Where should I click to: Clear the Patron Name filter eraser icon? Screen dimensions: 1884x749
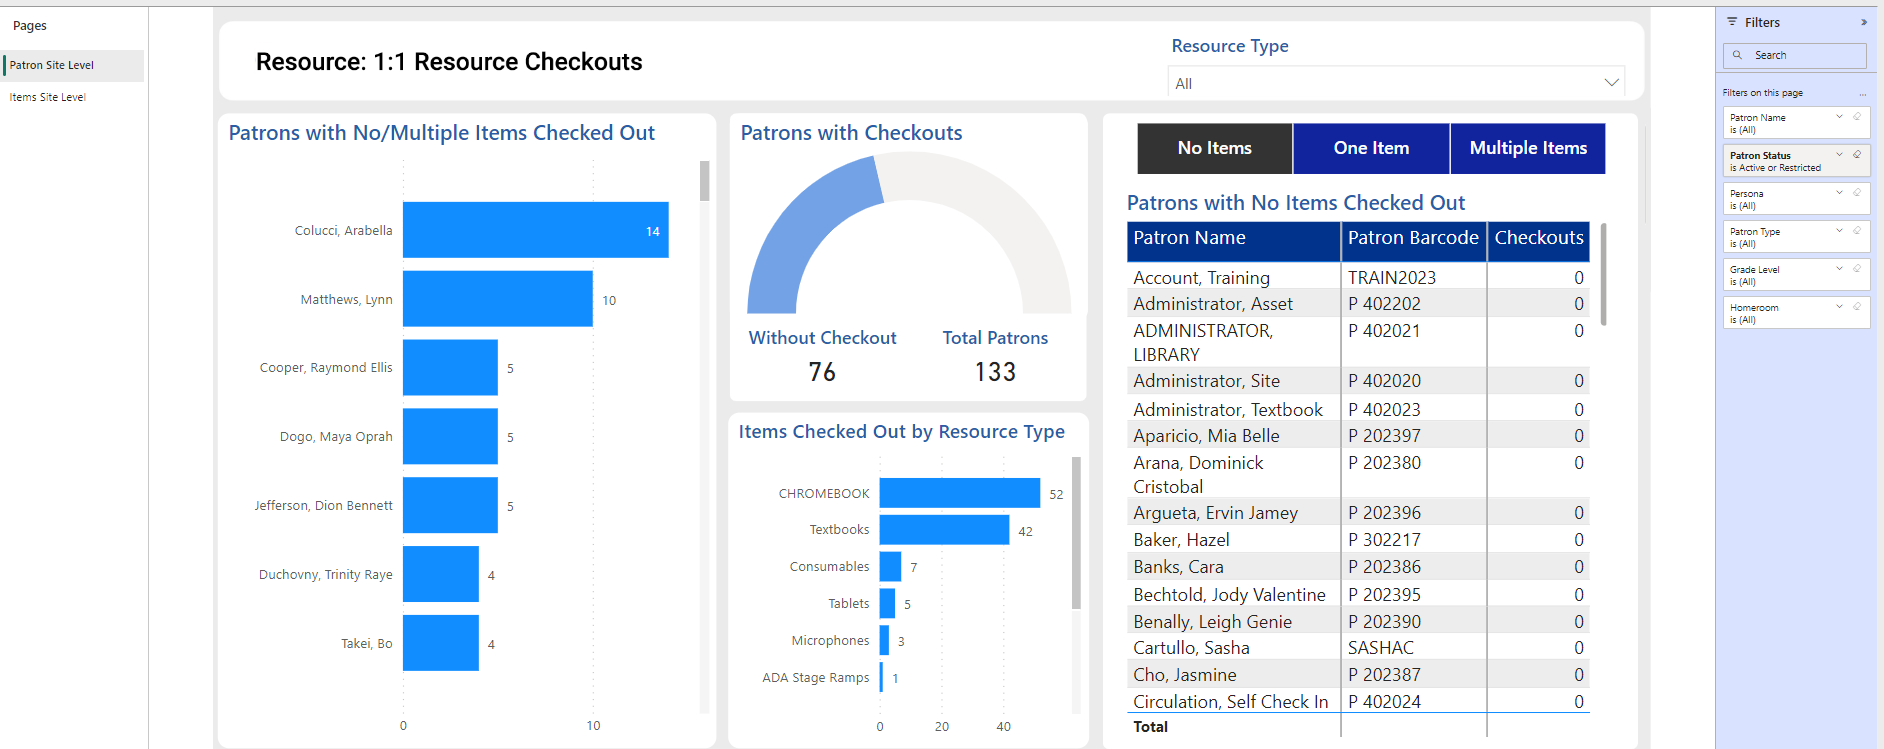tap(1857, 117)
